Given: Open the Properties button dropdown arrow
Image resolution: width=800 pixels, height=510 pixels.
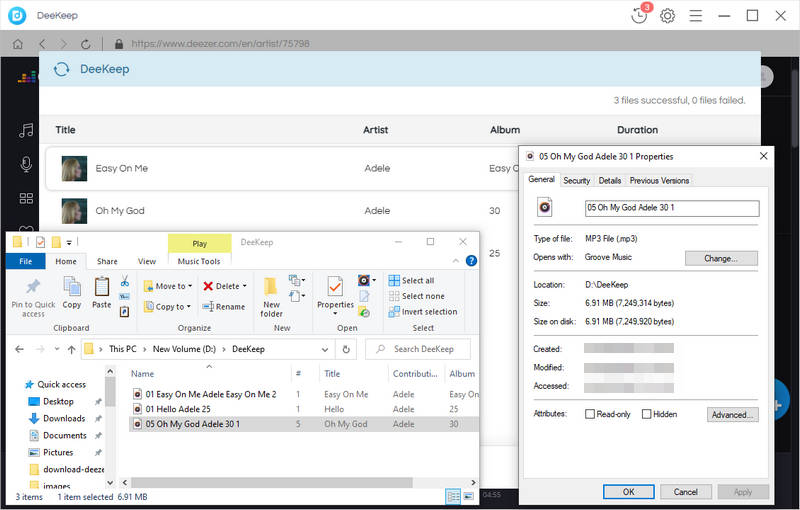Looking at the screenshot, I should (x=335, y=313).
